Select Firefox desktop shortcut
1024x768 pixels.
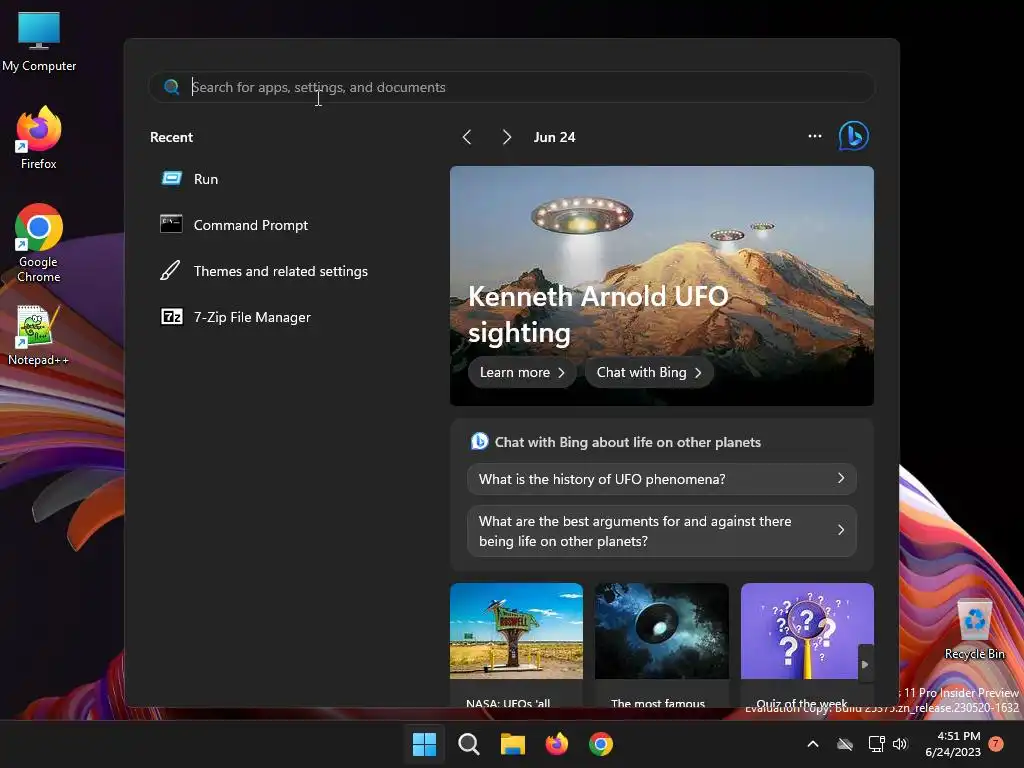coord(39,138)
